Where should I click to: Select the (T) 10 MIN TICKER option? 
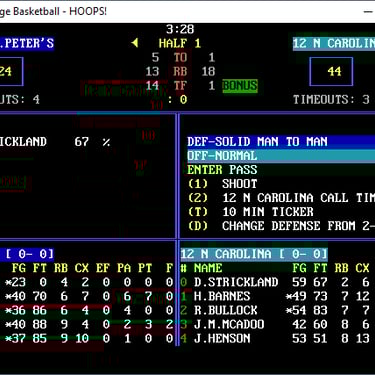(250, 212)
